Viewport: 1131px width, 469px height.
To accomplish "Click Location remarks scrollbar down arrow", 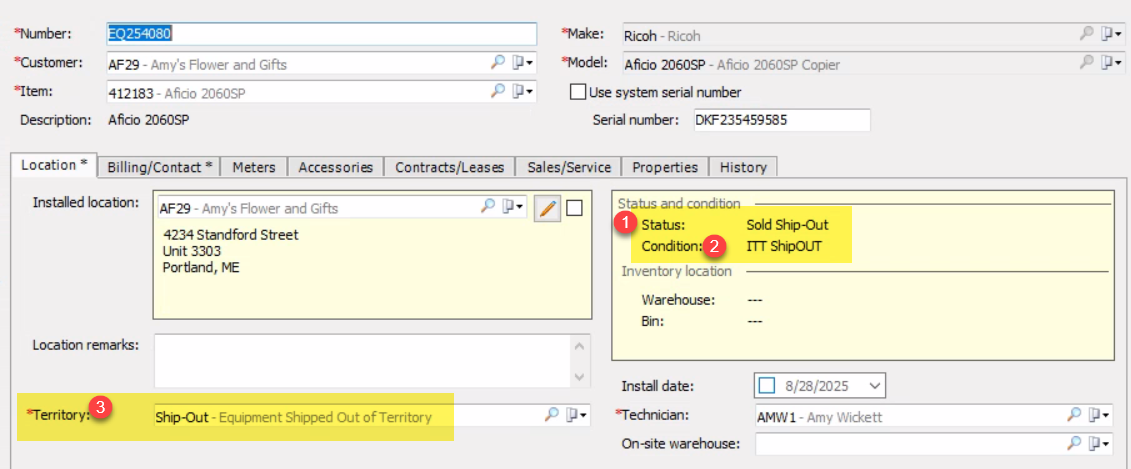I will pos(580,377).
